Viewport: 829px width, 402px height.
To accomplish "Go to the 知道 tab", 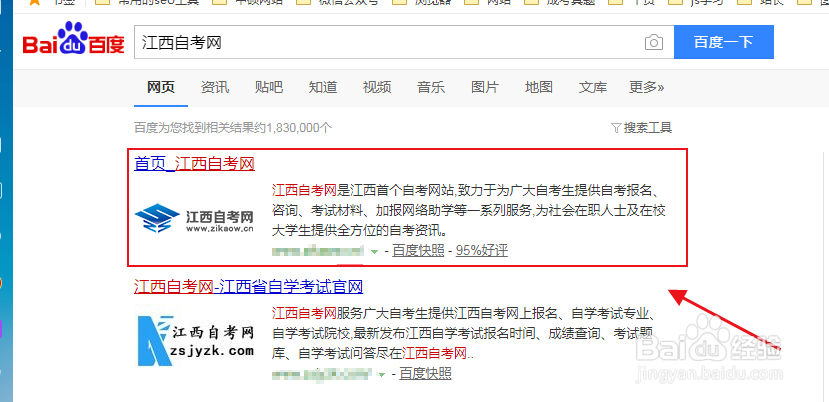I will coord(323,87).
